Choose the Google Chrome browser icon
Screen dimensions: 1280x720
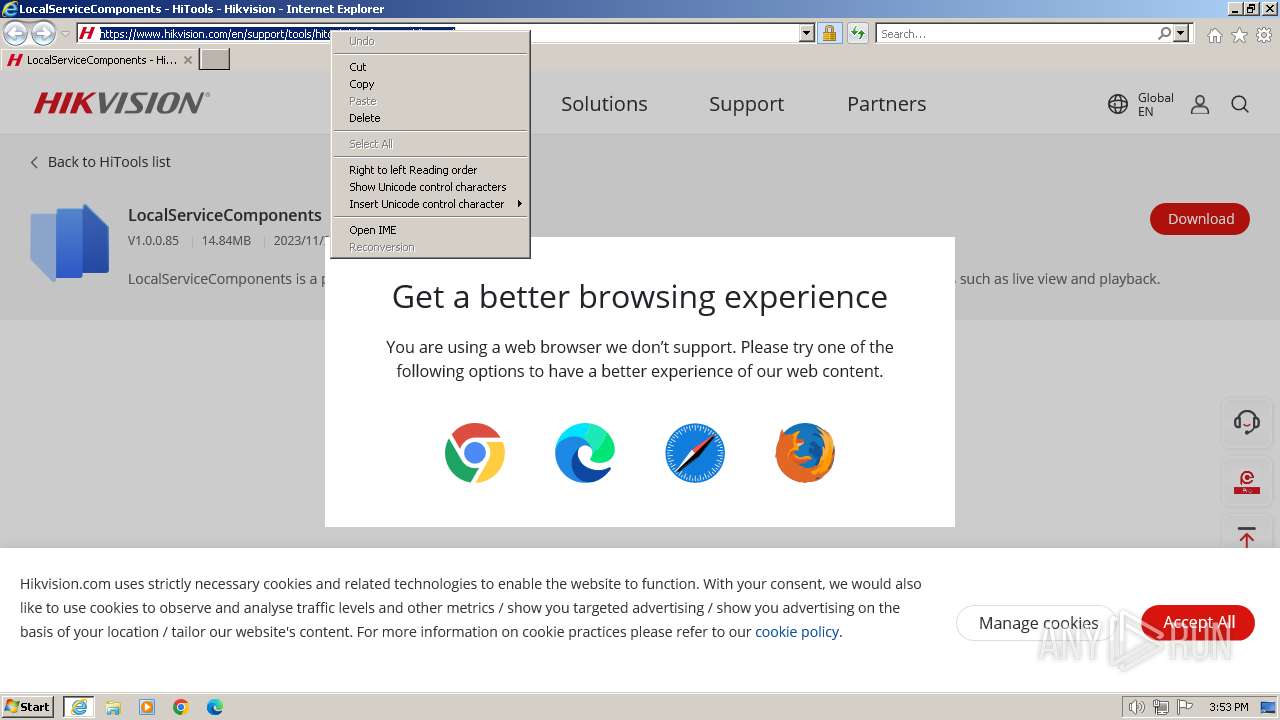475,453
